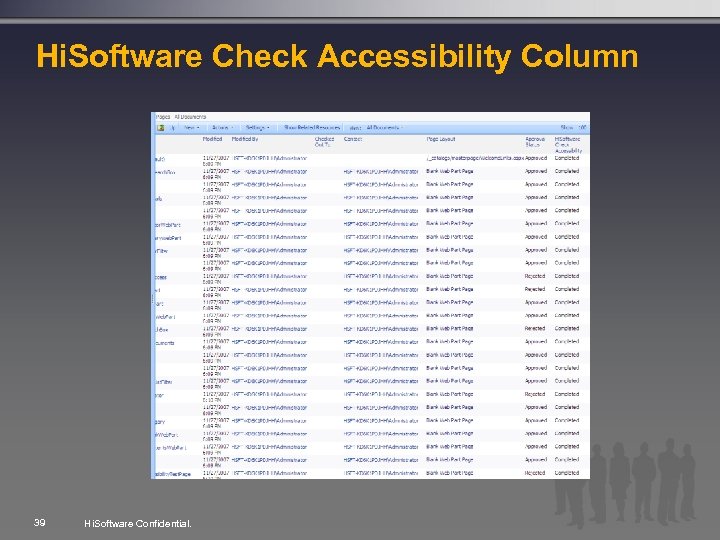Open the Actions dropdown menu
Viewport: 720px width, 540px height.
tap(223, 128)
